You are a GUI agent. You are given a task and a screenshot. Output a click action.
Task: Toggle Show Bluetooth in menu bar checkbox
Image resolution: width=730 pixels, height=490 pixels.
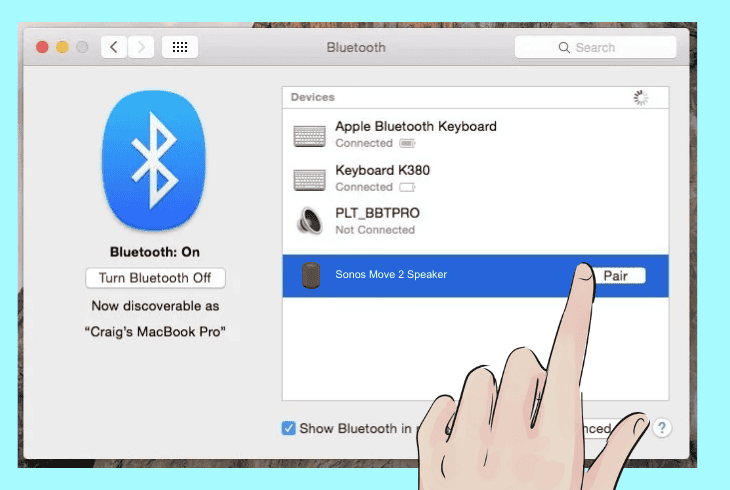[288, 428]
